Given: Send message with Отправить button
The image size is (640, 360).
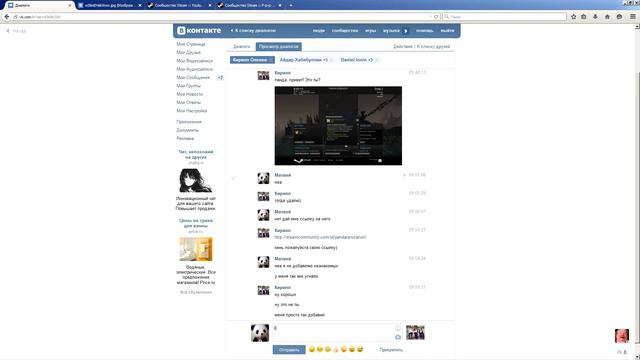Looking at the screenshot, I should [x=289, y=350].
